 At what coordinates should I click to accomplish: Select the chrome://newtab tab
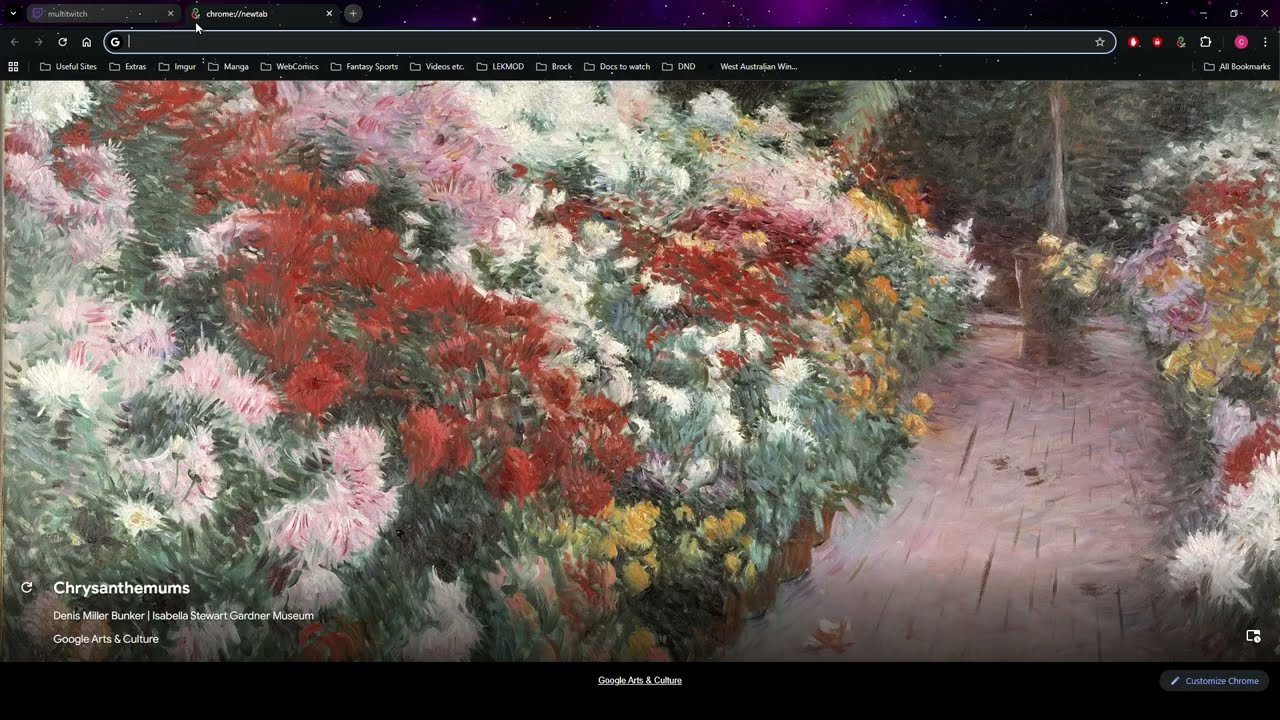coord(260,14)
